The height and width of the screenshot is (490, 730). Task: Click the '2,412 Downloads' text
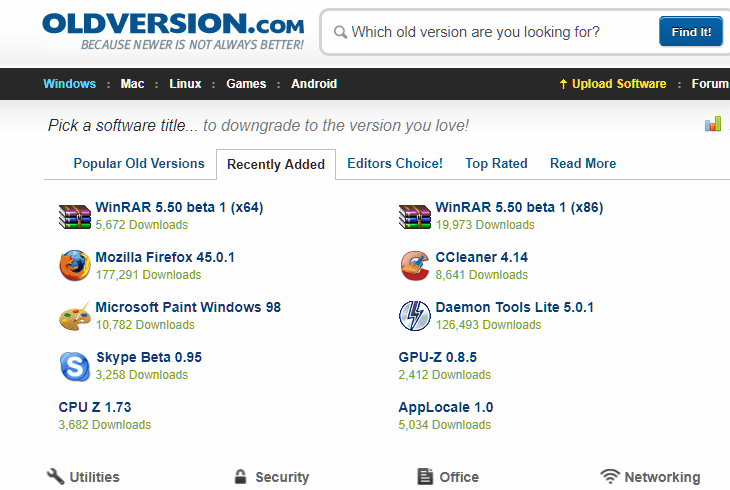[445, 374]
